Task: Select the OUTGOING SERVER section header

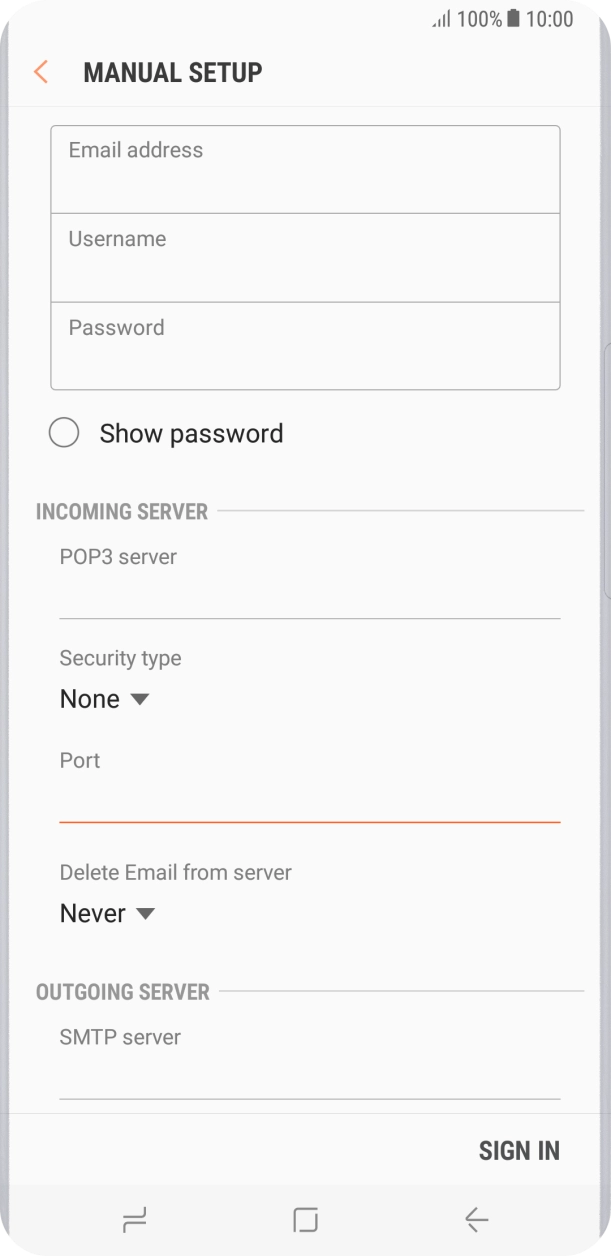Action: (123, 992)
